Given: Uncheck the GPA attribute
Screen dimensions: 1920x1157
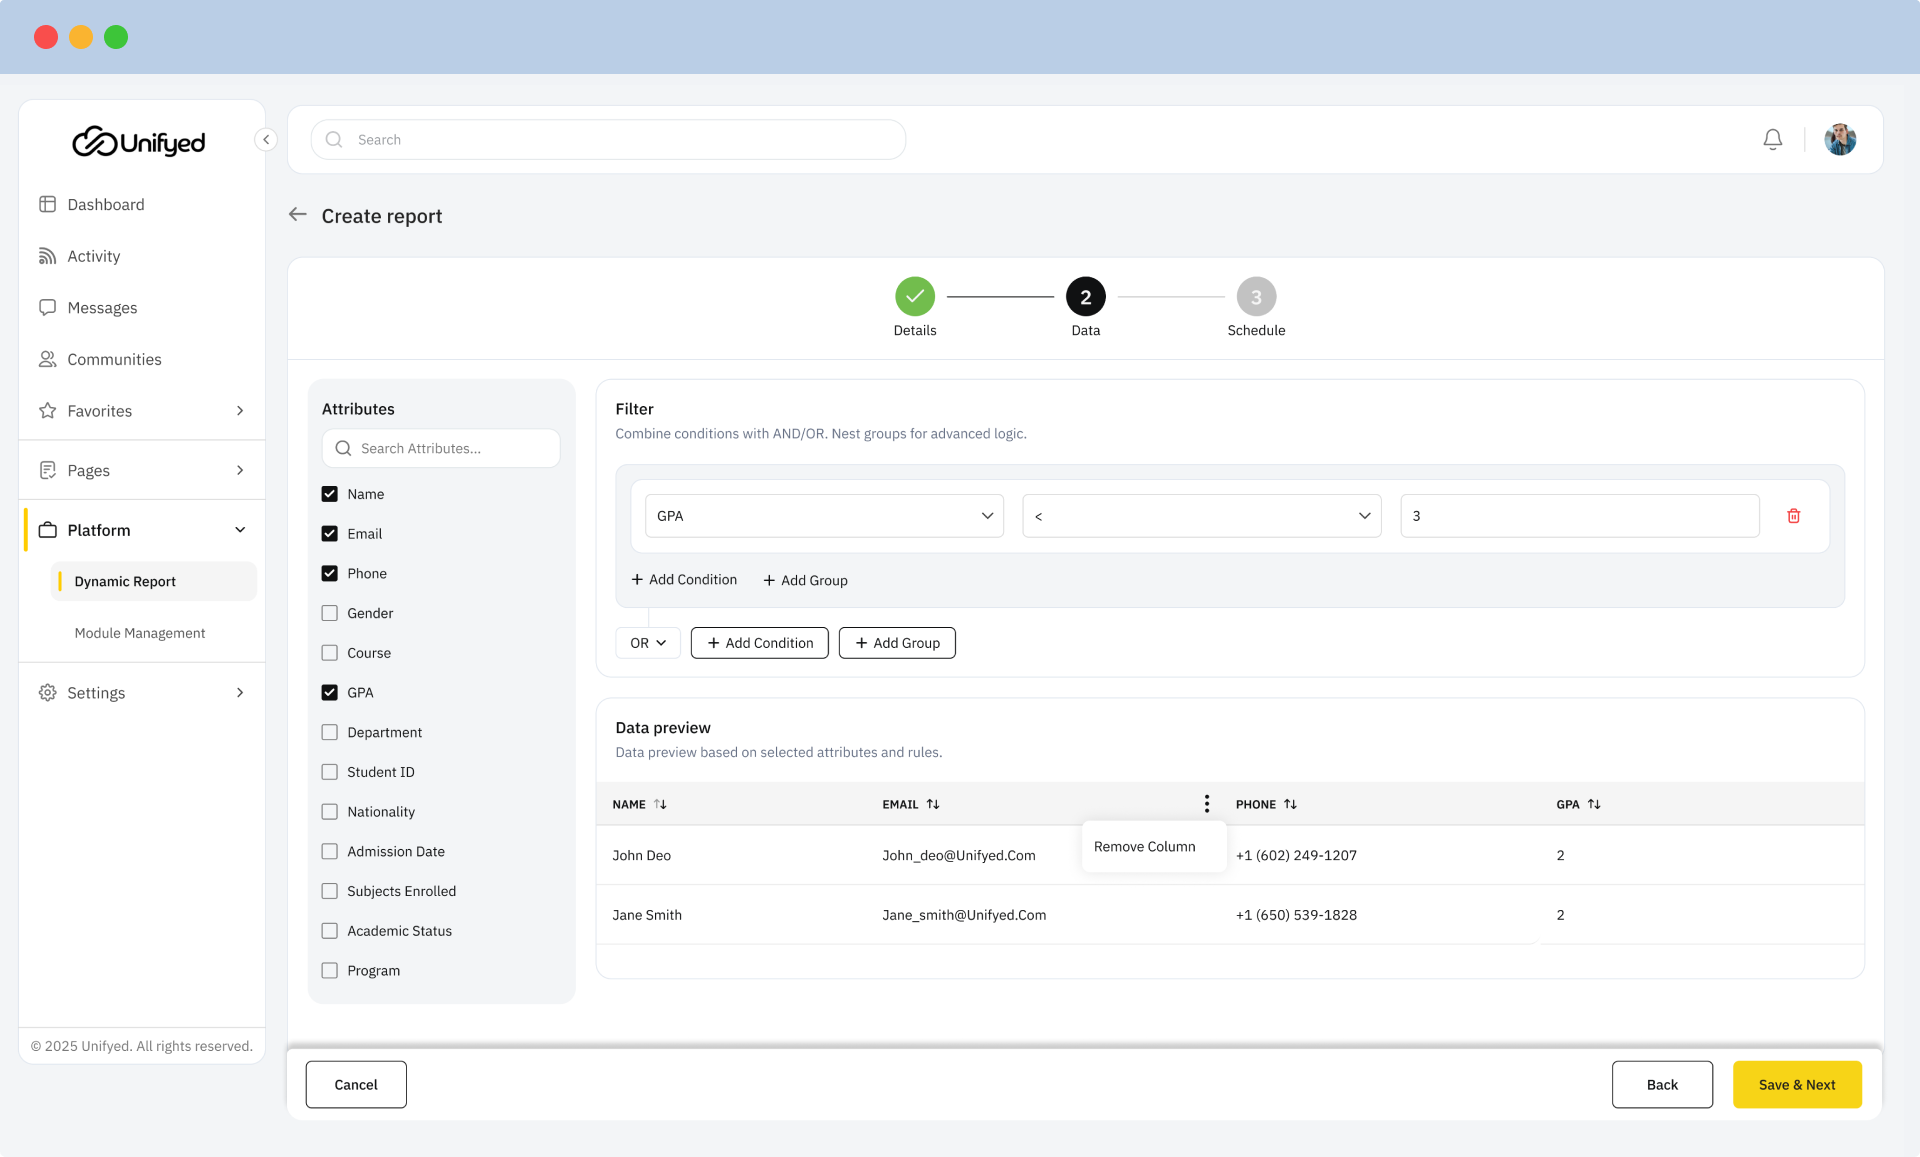Looking at the screenshot, I should 330,693.
